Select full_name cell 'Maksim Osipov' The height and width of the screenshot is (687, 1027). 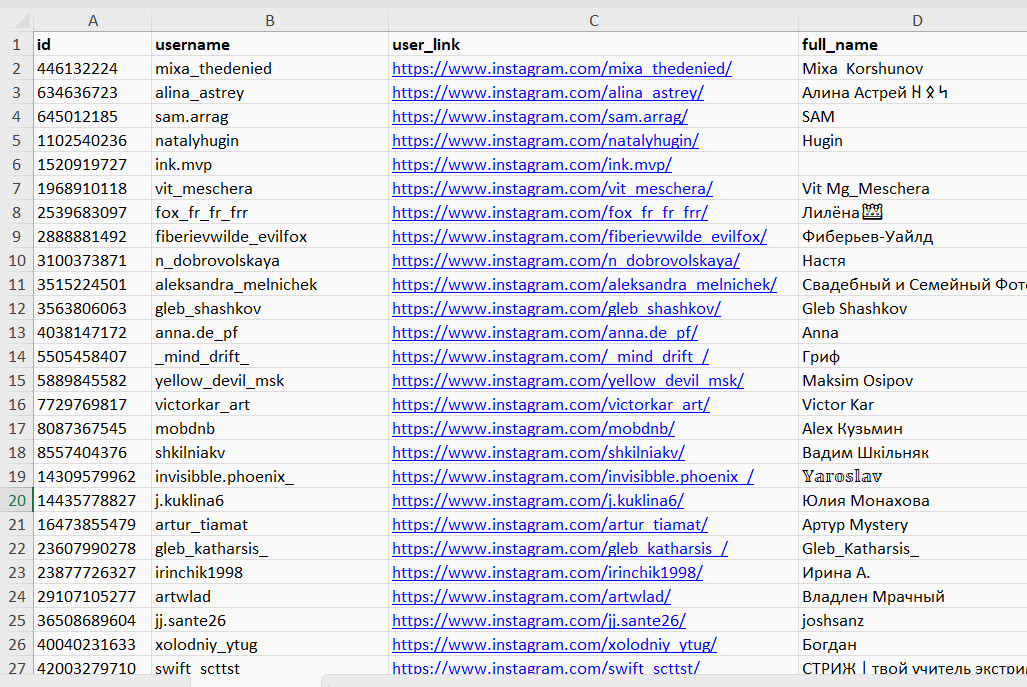point(913,381)
